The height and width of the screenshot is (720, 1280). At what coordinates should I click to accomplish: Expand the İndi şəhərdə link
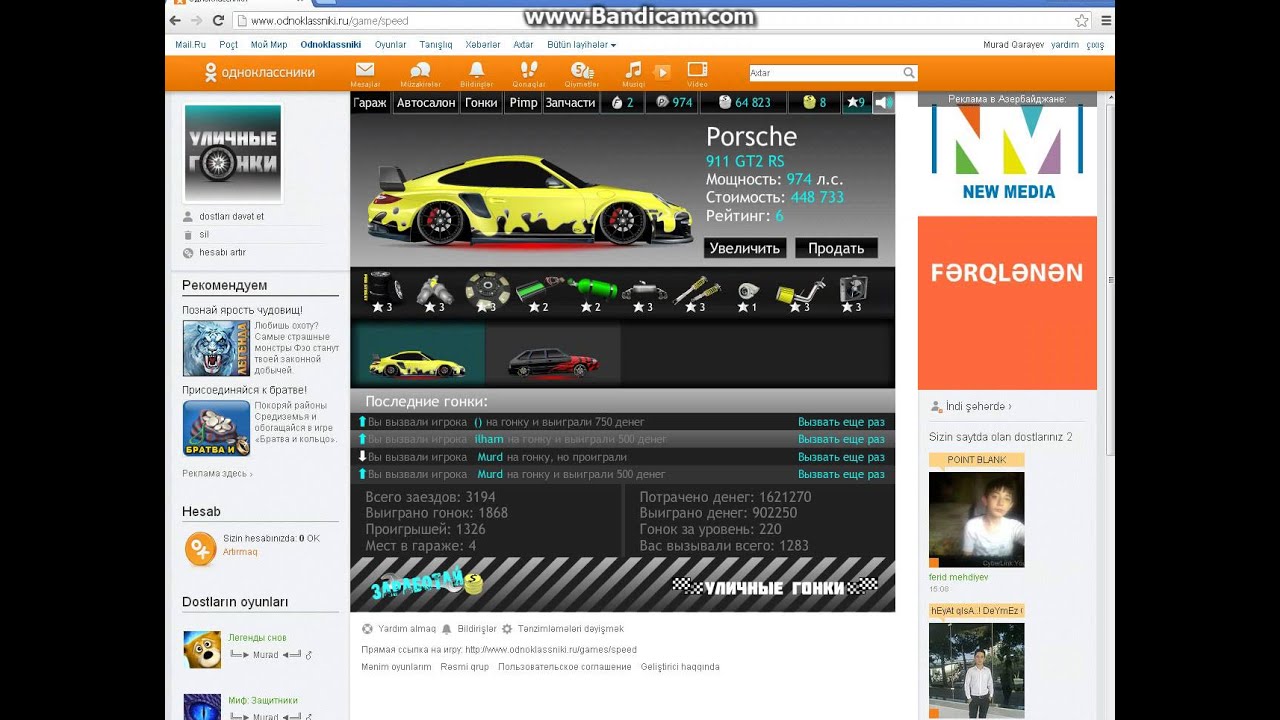coord(978,407)
